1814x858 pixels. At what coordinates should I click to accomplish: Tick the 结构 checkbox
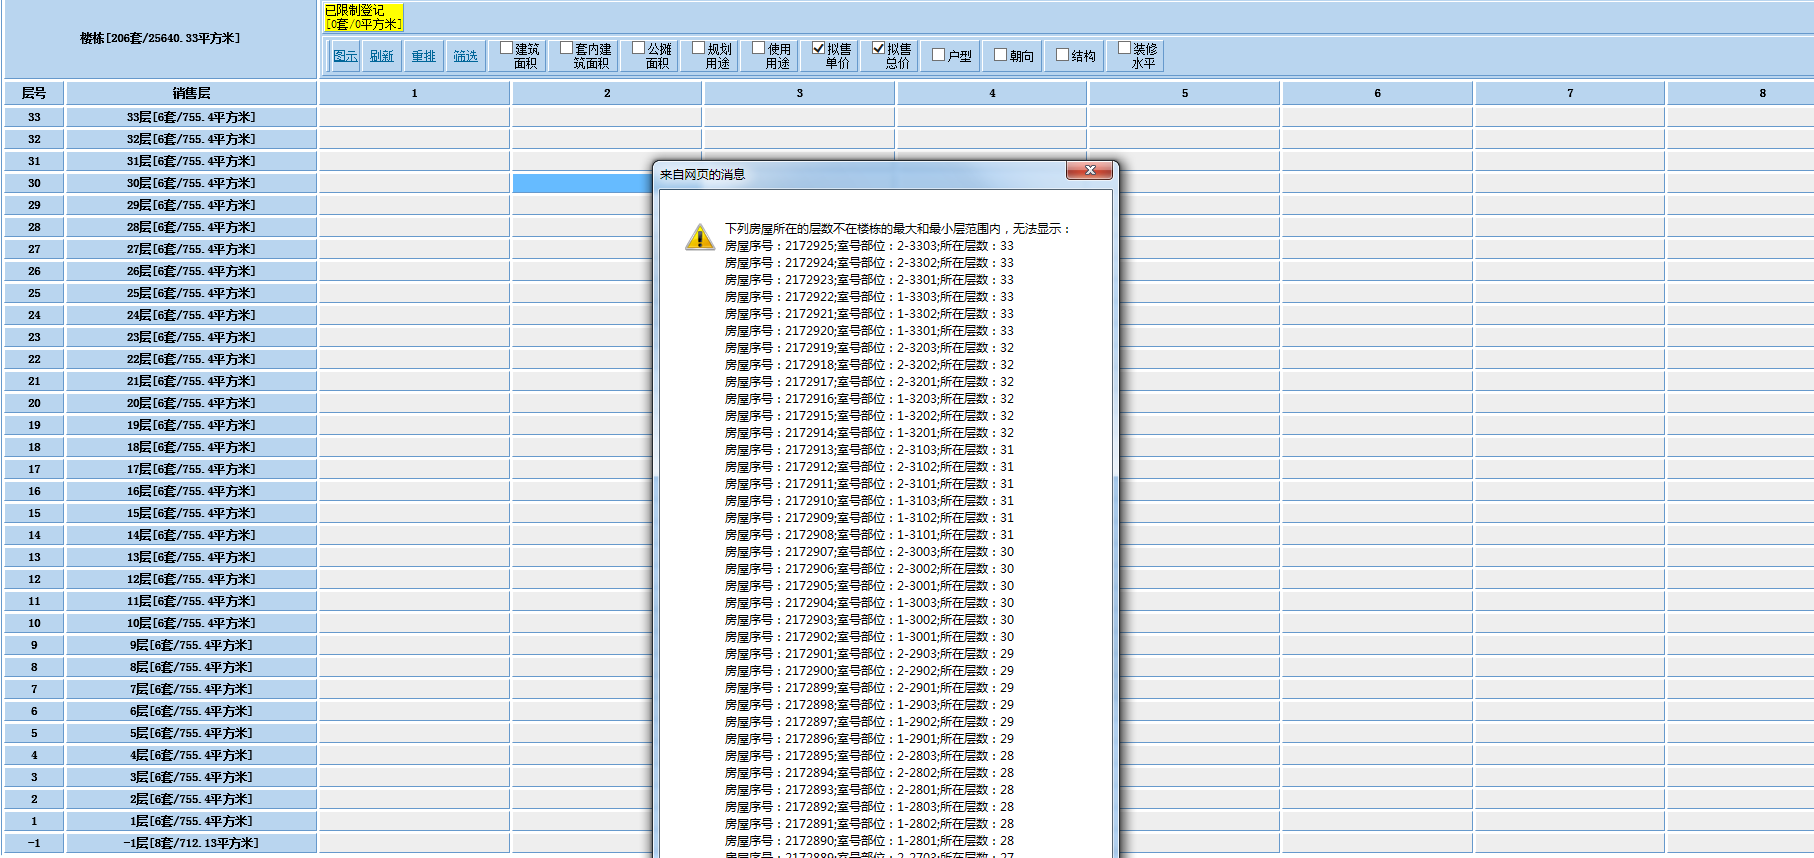point(1063,55)
